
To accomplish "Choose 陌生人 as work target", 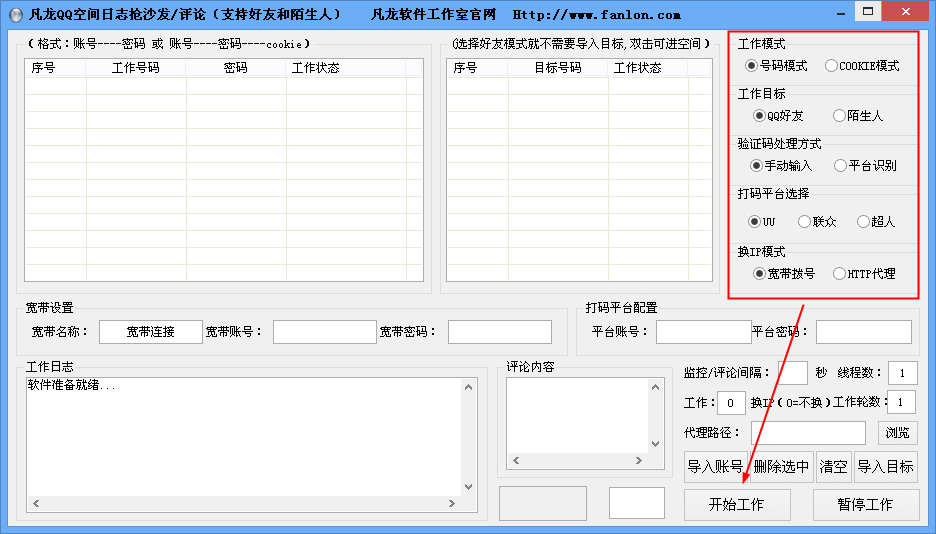I will coord(858,115).
